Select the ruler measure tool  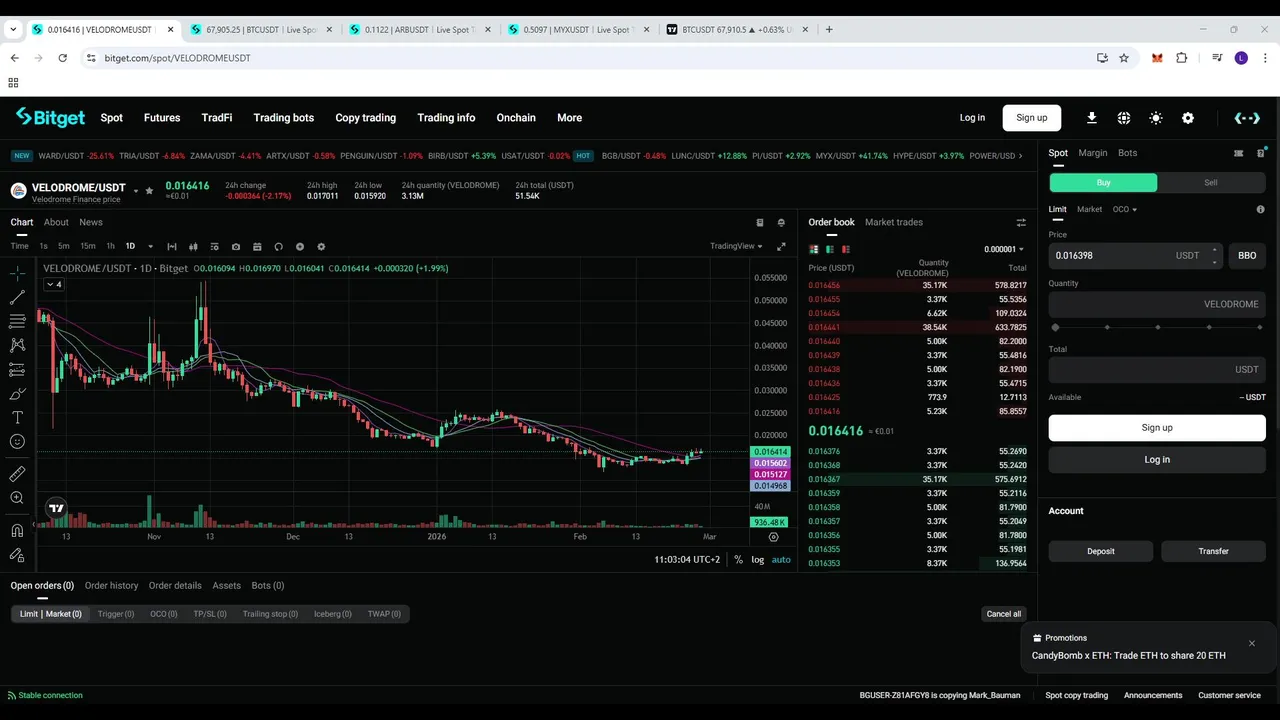click(17, 474)
